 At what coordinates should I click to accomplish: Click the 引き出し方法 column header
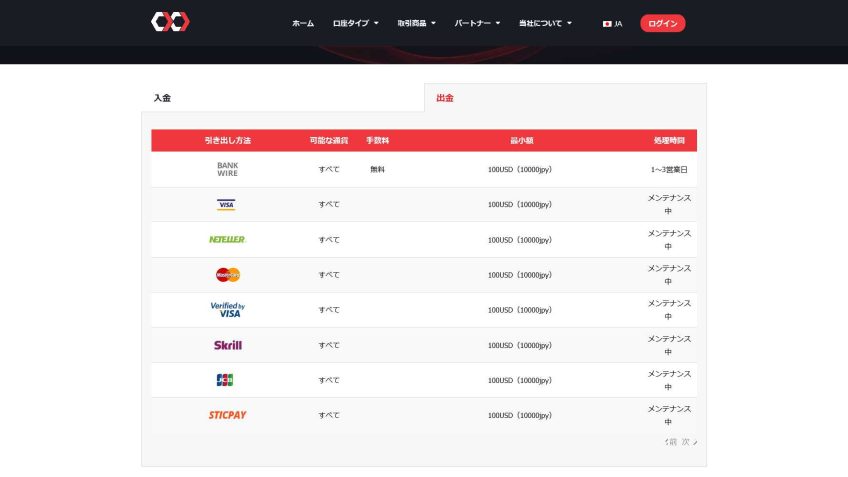coord(227,141)
